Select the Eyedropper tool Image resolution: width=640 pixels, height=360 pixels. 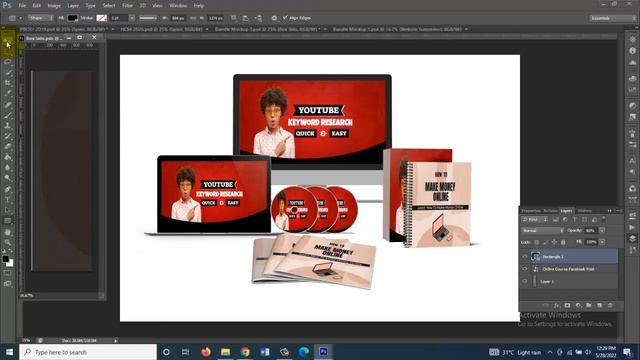[8, 93]
